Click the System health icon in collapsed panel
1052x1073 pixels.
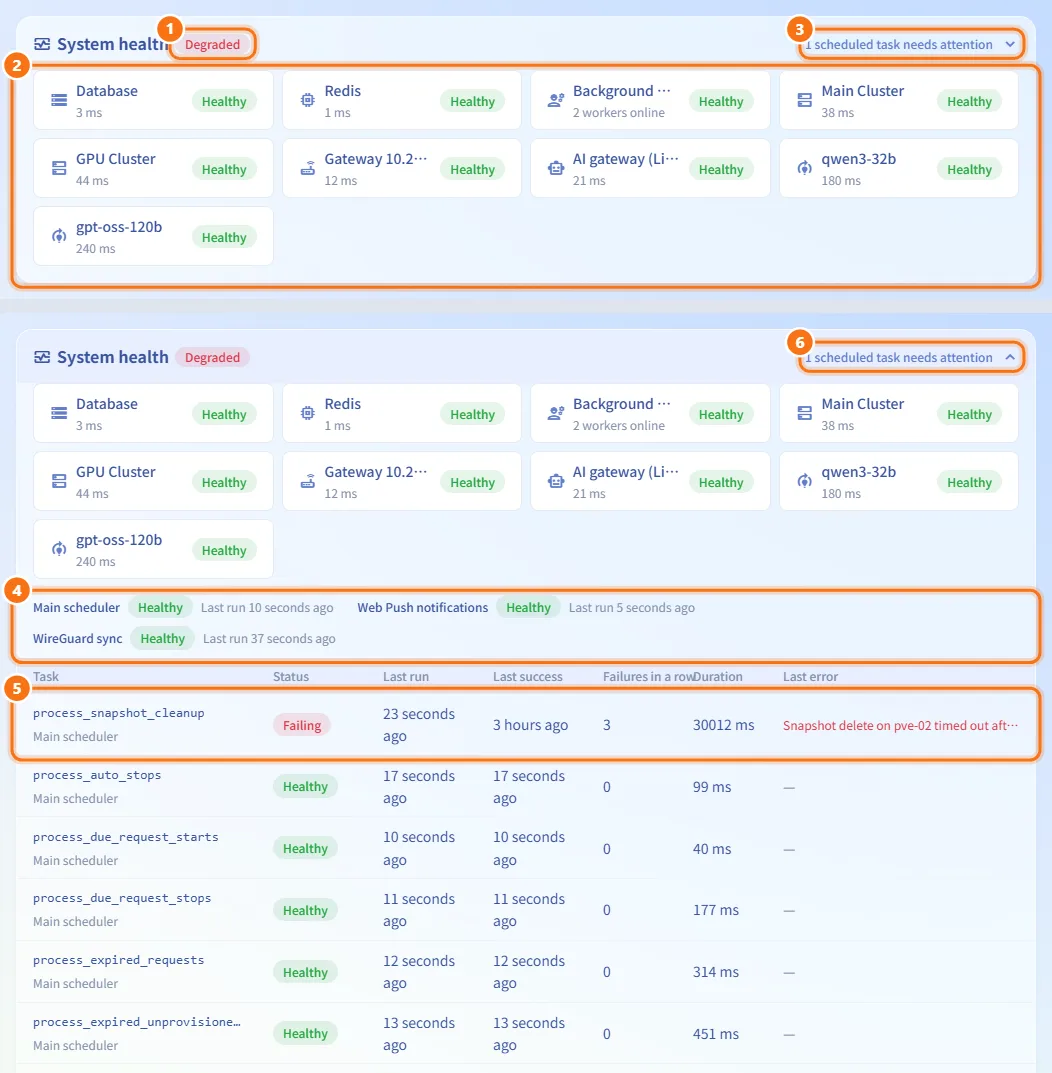(42, 44)
